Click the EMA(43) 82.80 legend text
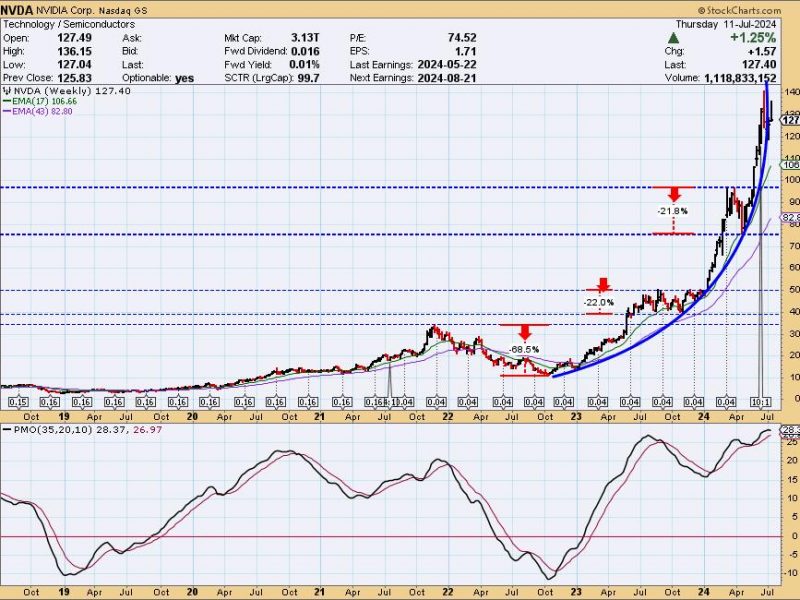Image resolution: width=800 pixels, height=600 pixels. 42,111
